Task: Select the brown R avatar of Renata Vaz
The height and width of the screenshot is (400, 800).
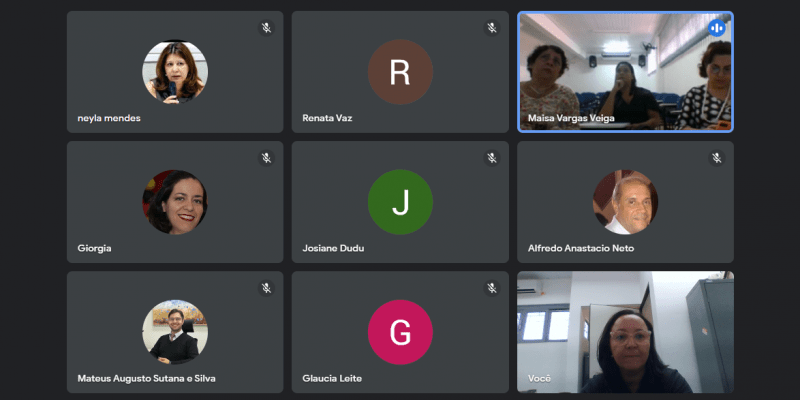Action: click(401, 72)
